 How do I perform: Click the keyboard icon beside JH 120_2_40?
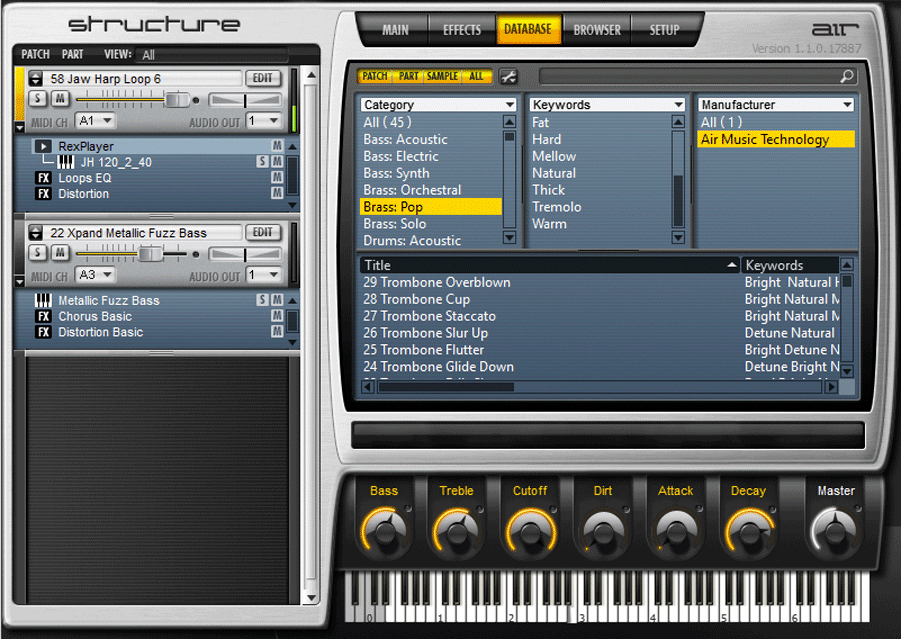click(x=65, y=162)
